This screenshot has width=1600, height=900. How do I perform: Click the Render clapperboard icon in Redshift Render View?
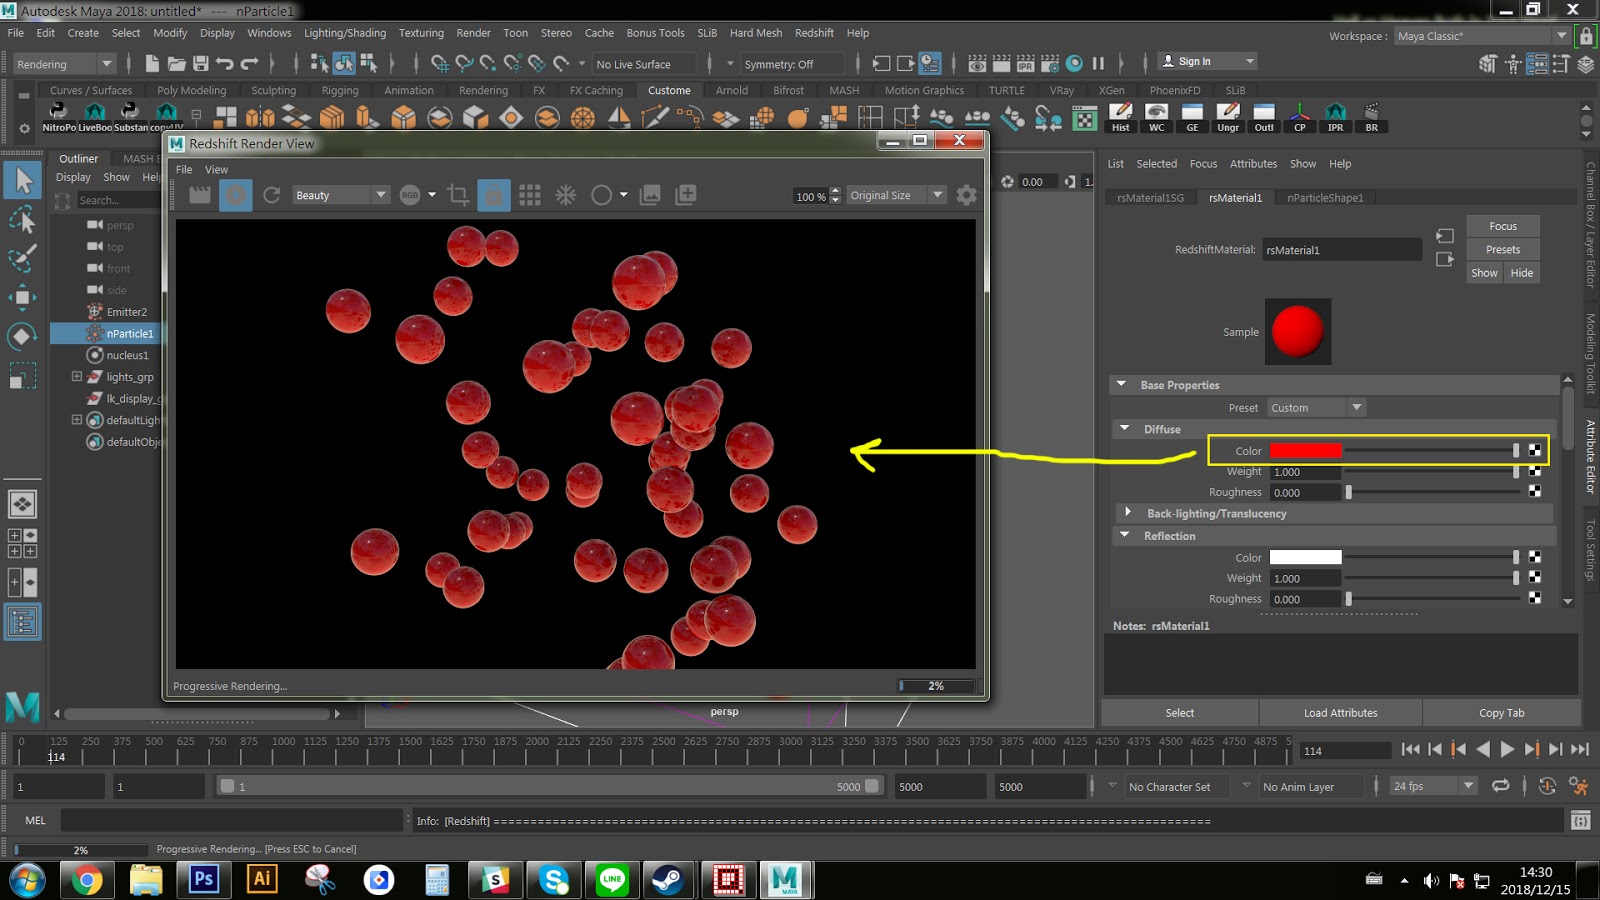point(200,195)
